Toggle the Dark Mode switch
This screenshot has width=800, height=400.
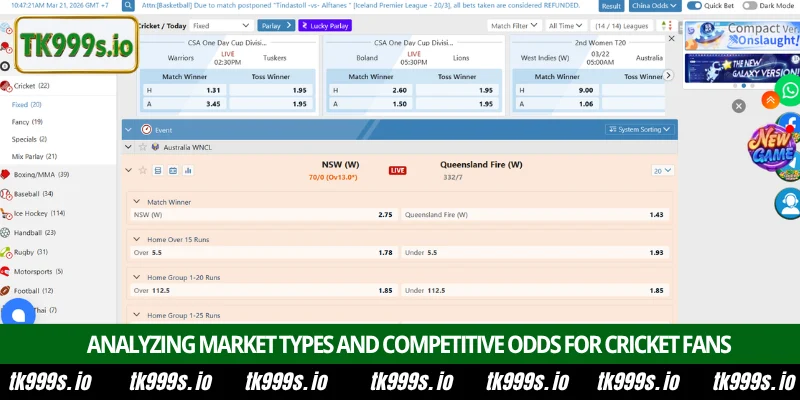[x=749, y=6]
